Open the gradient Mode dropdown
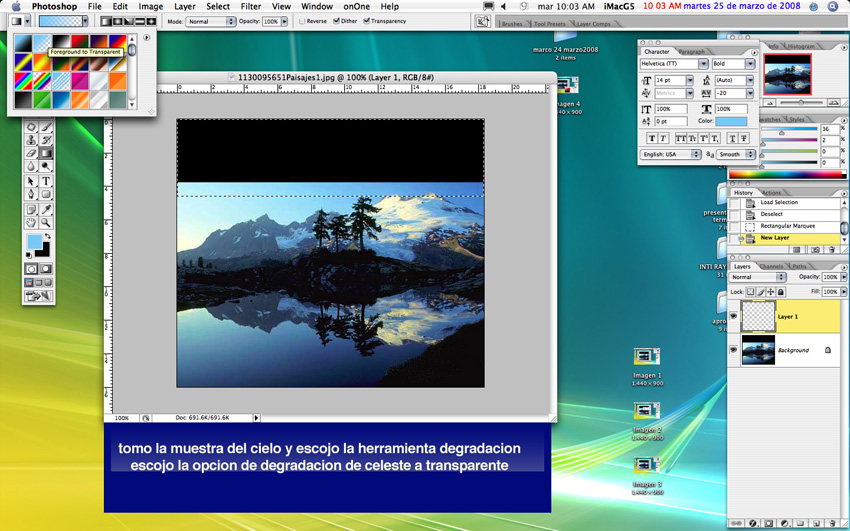The height and width of the screenshot is (531, 850). click(211, 21)
